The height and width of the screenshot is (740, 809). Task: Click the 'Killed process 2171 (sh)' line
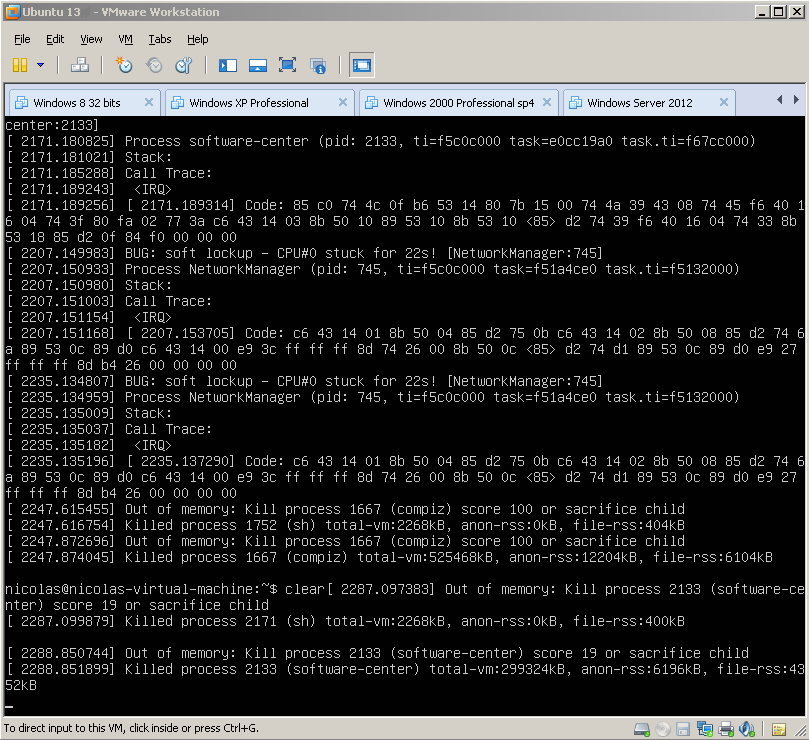346,621
